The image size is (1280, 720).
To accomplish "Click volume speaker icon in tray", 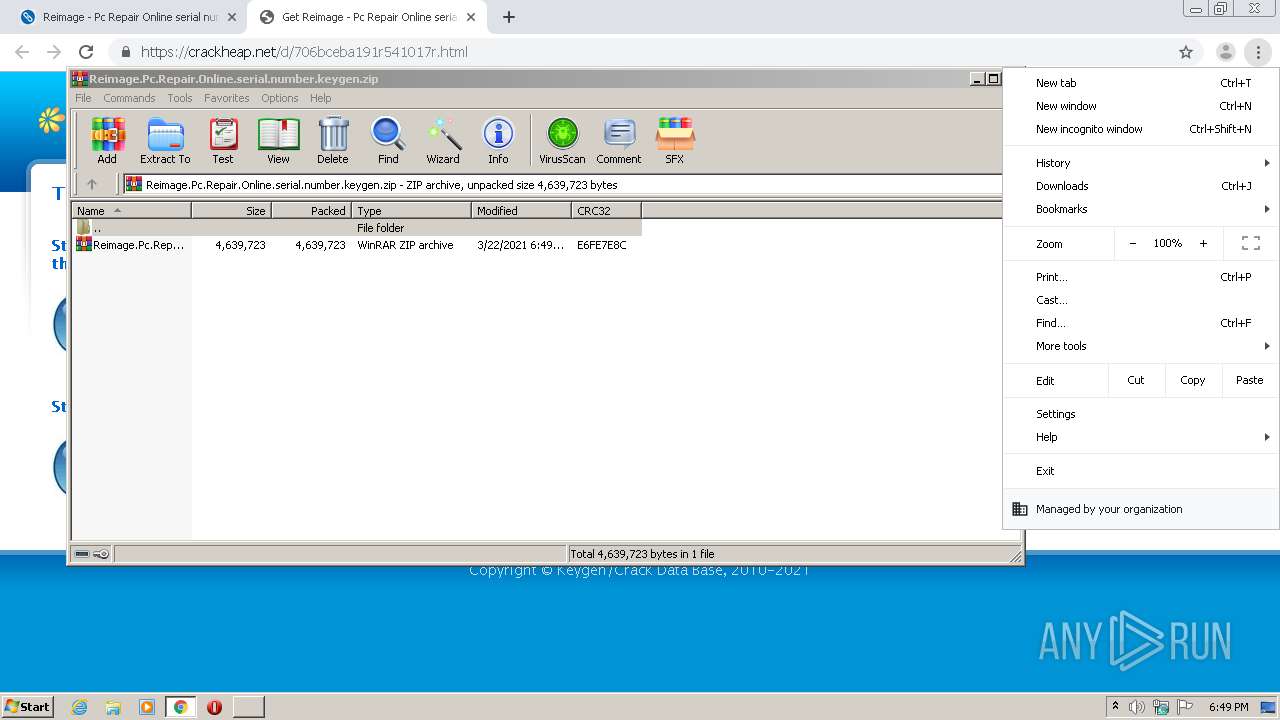I will pos(1137,707).
